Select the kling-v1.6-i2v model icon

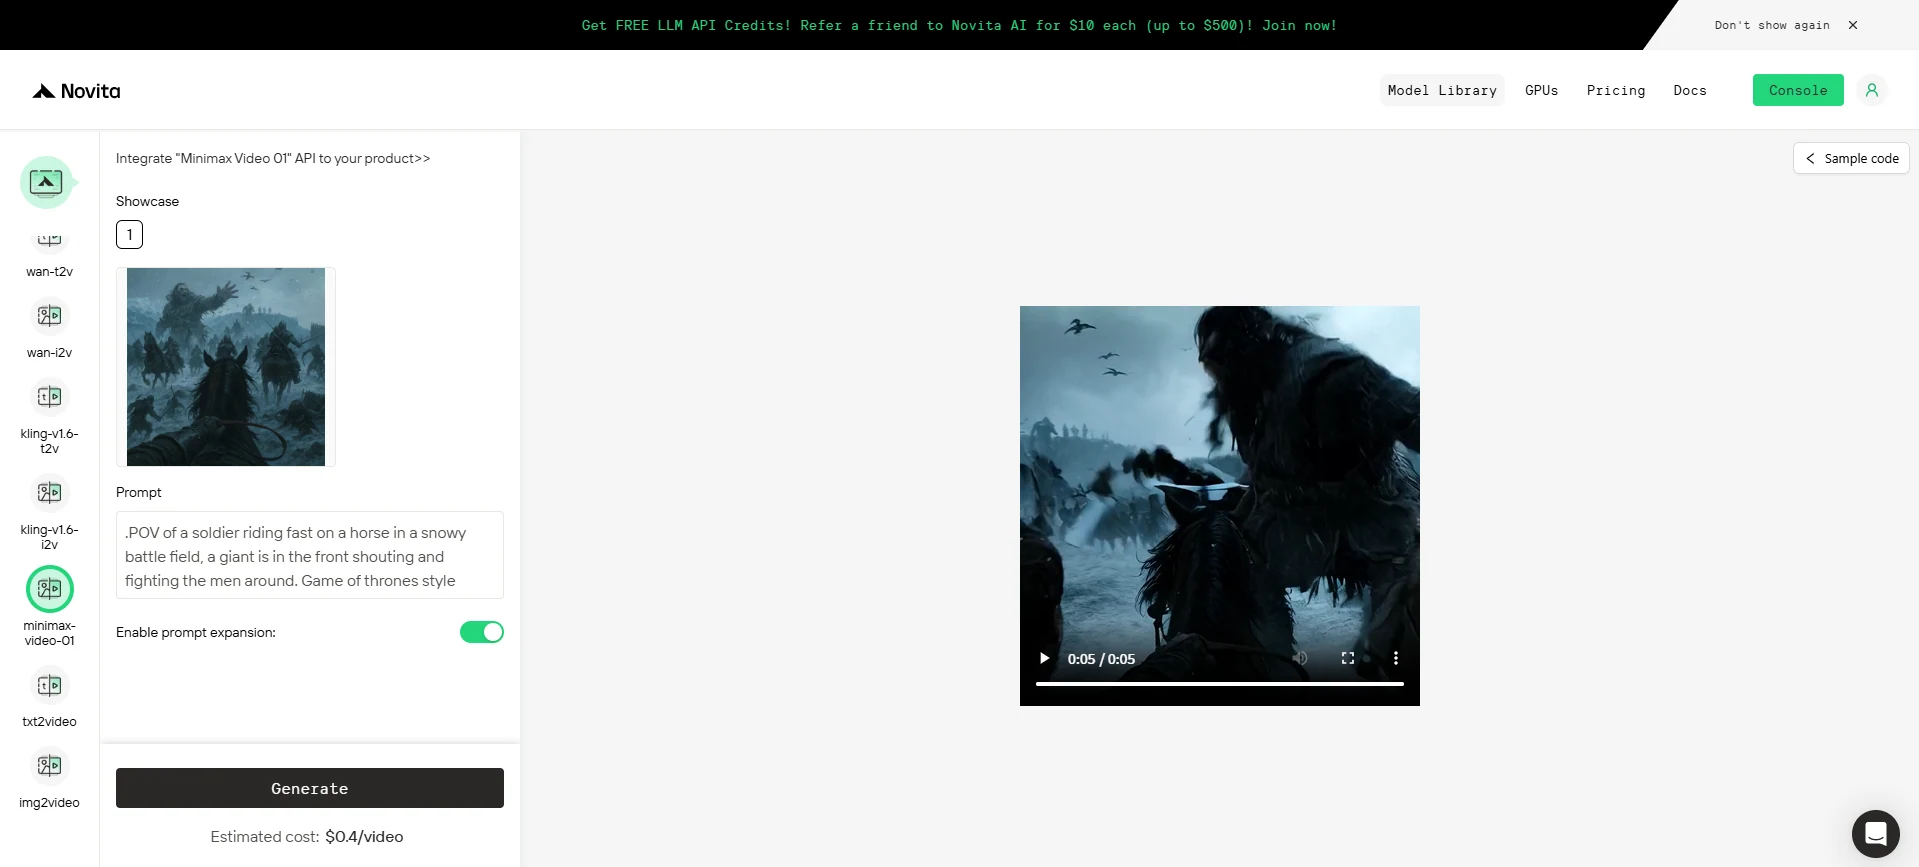(x=49, y=493)
